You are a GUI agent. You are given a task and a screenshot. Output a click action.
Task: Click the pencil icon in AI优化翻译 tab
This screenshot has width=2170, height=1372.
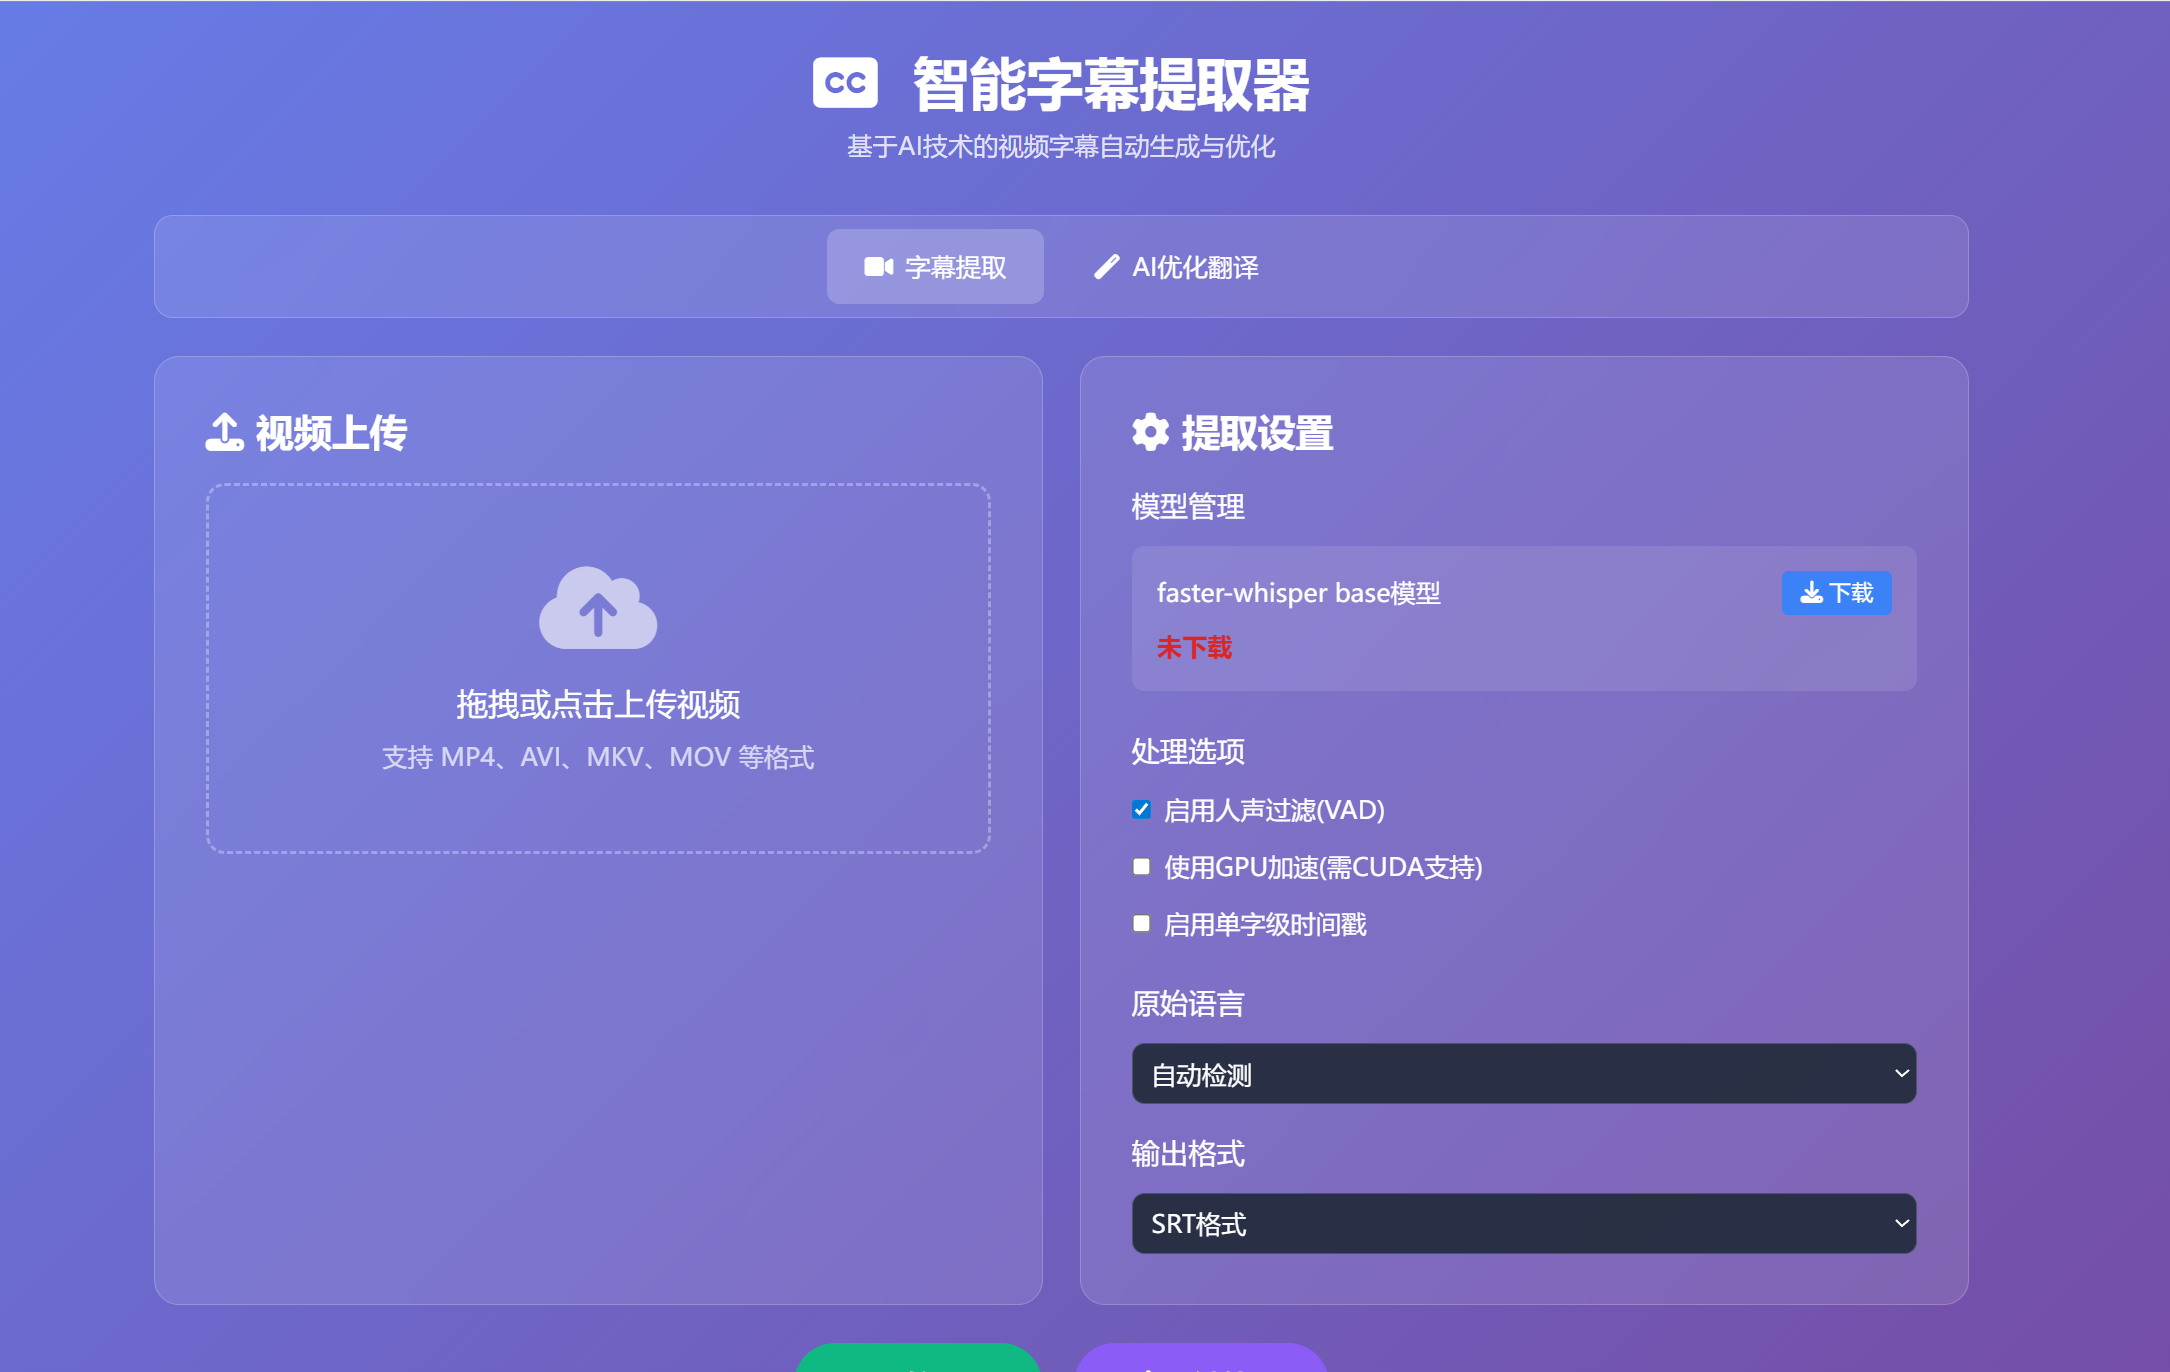pyautogui.click(x=1106, y=267)
